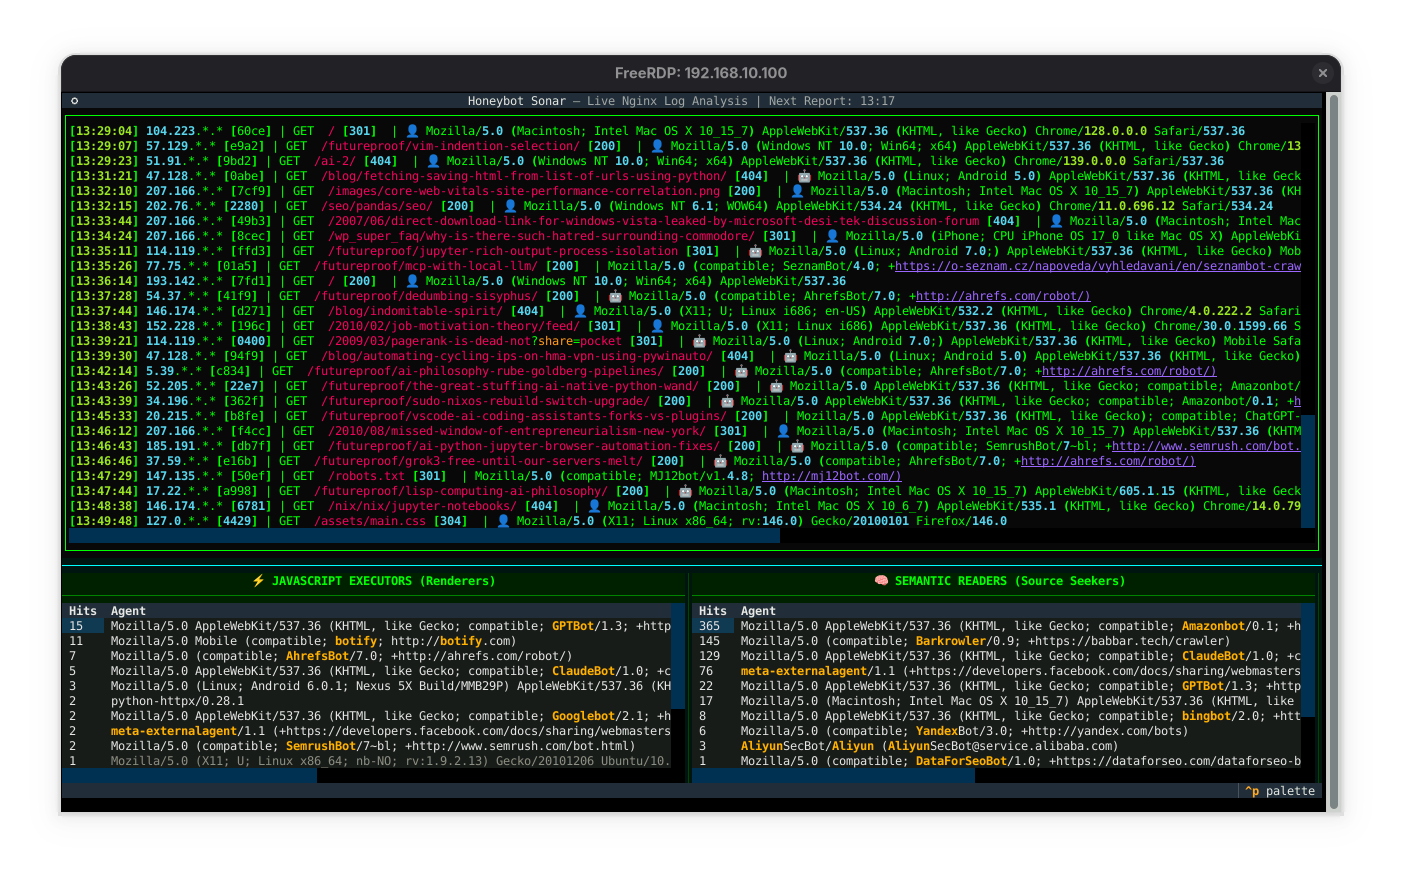Select the Agent column header in Semantic Readers
Viewport: 1402px width, 879px height.
758,611
